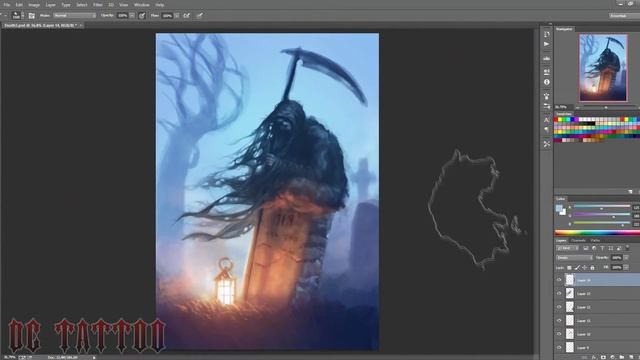Select Layer 13 in Layers panel
Image resolution: width=640 pixels, height=360 pixels.
tap(597, 293)
